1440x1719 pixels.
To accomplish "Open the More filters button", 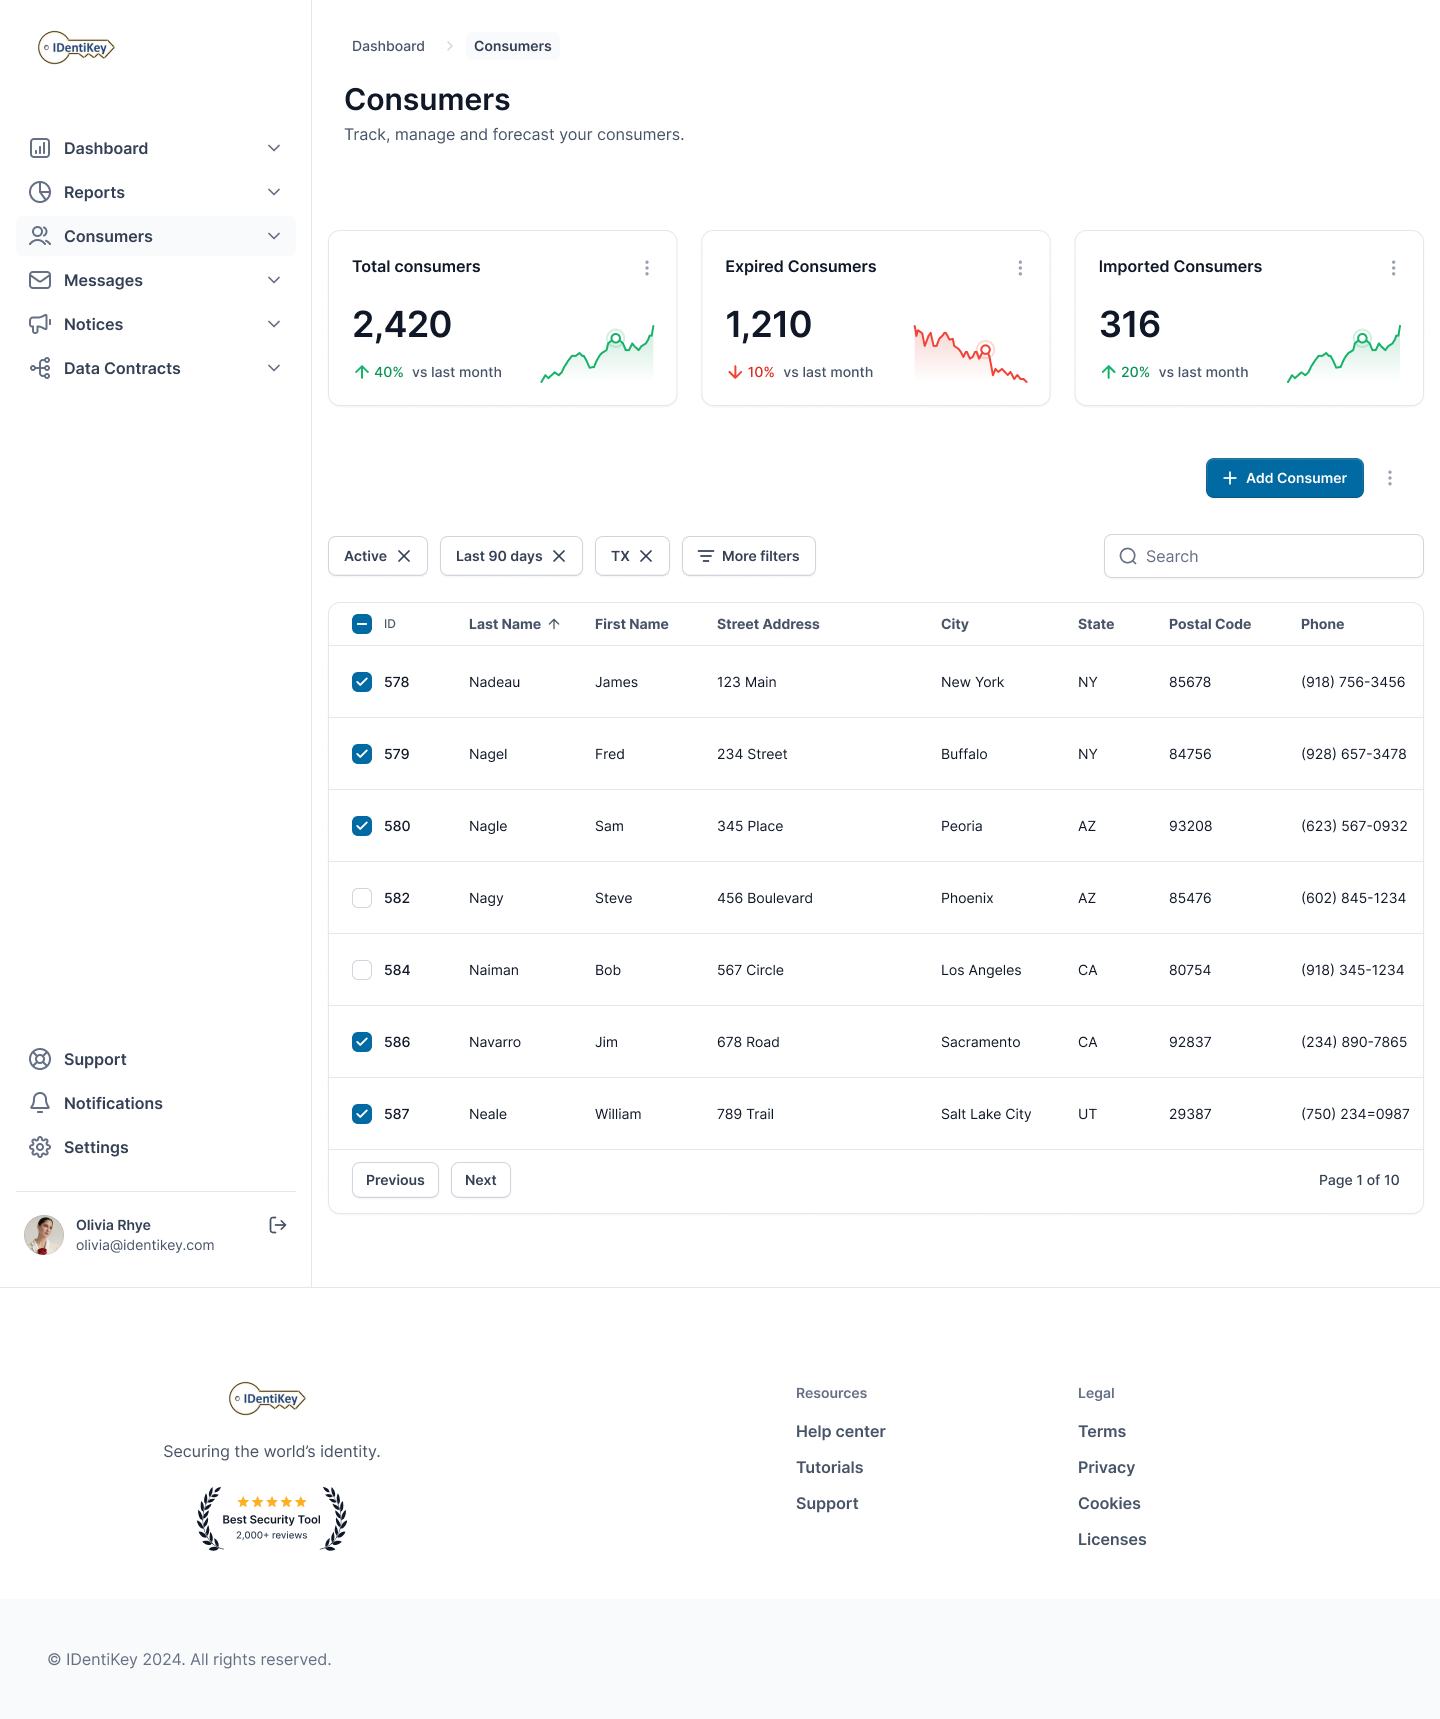I will [x=749, y=556].
